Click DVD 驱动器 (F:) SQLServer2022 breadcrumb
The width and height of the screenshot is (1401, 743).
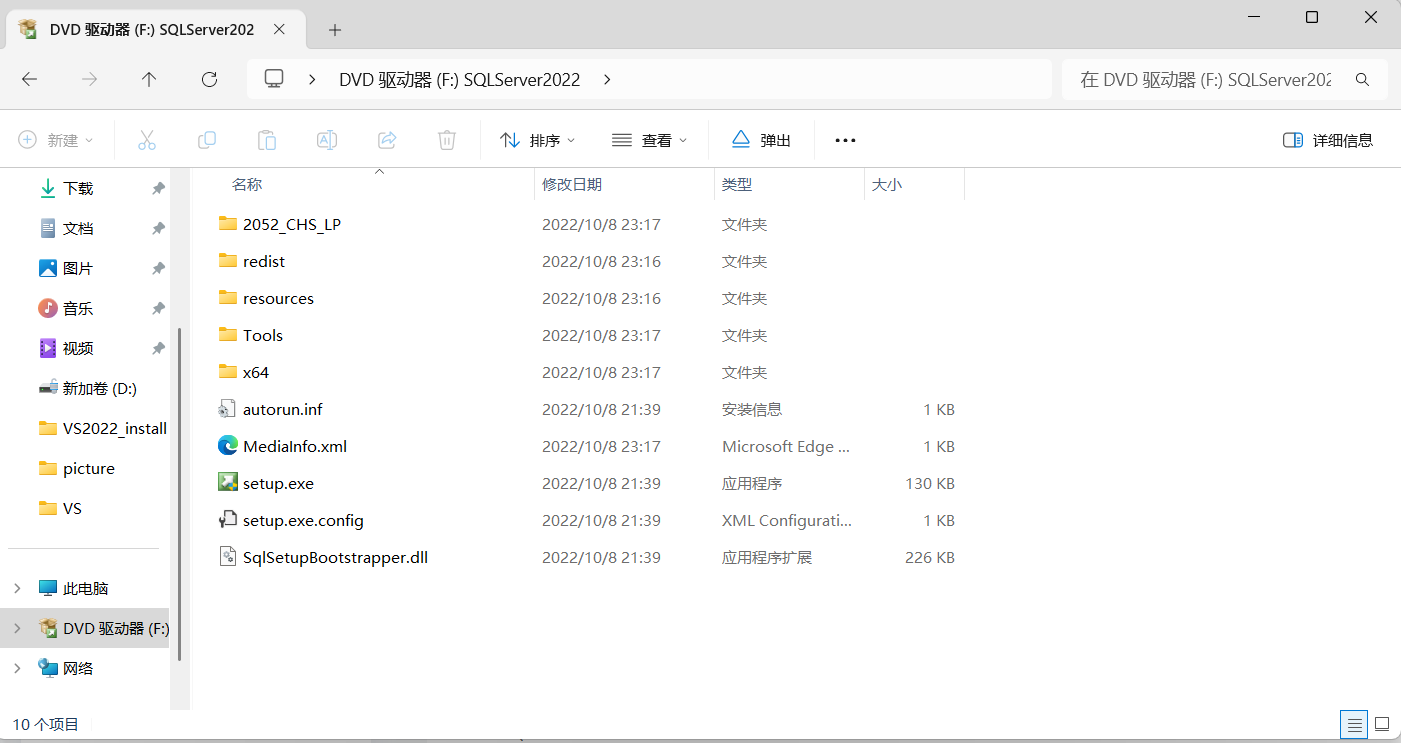(460, 80)
